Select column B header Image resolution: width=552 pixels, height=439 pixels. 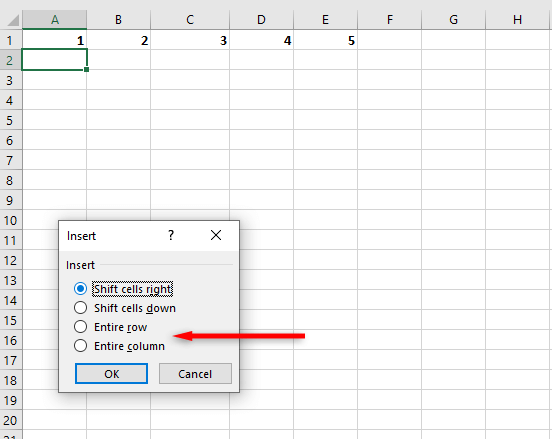119,20
